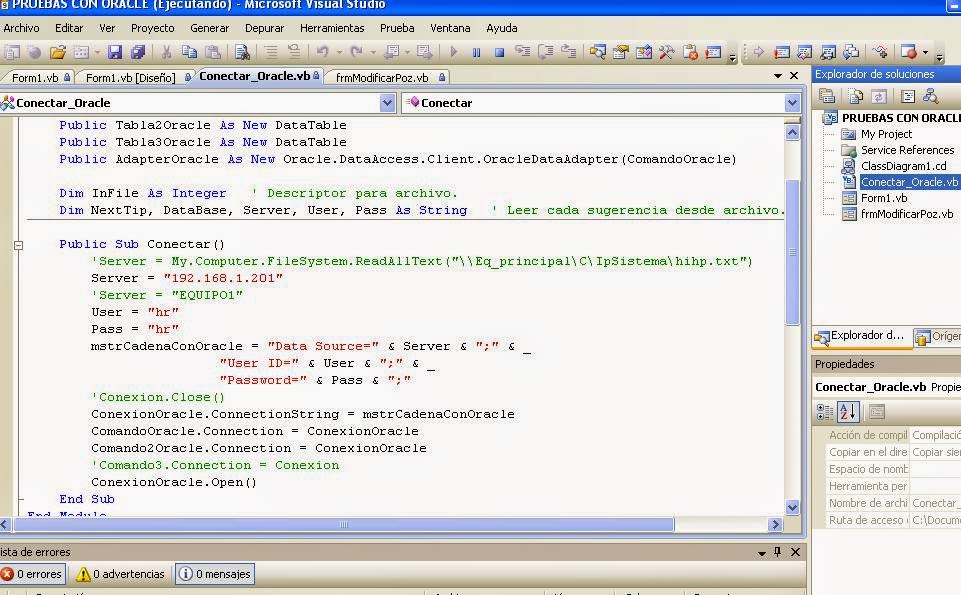The height and width of the screenshot is (595, 961).
Task: Pause the running debug session
Action: pyautogui.click(x=476, y=53)
